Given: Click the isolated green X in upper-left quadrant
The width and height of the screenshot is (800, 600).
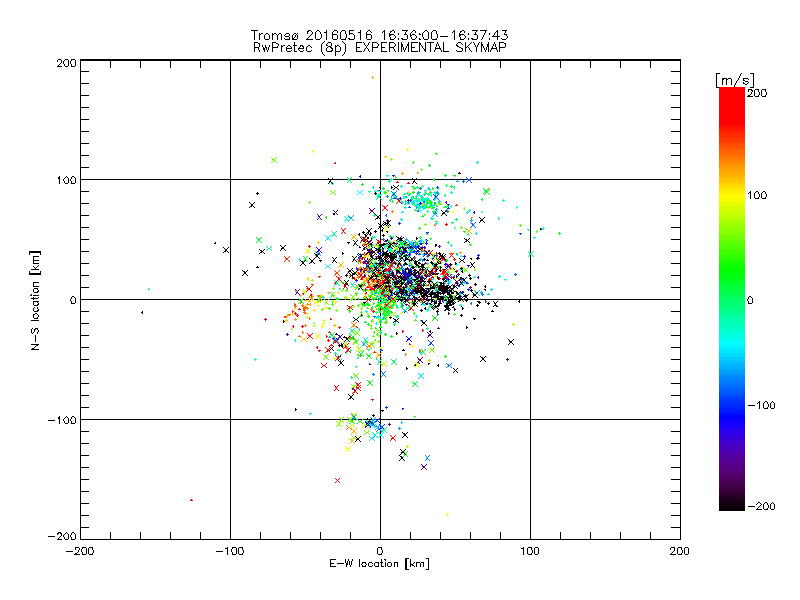Looking at the screenshot, I should (274, 160).
